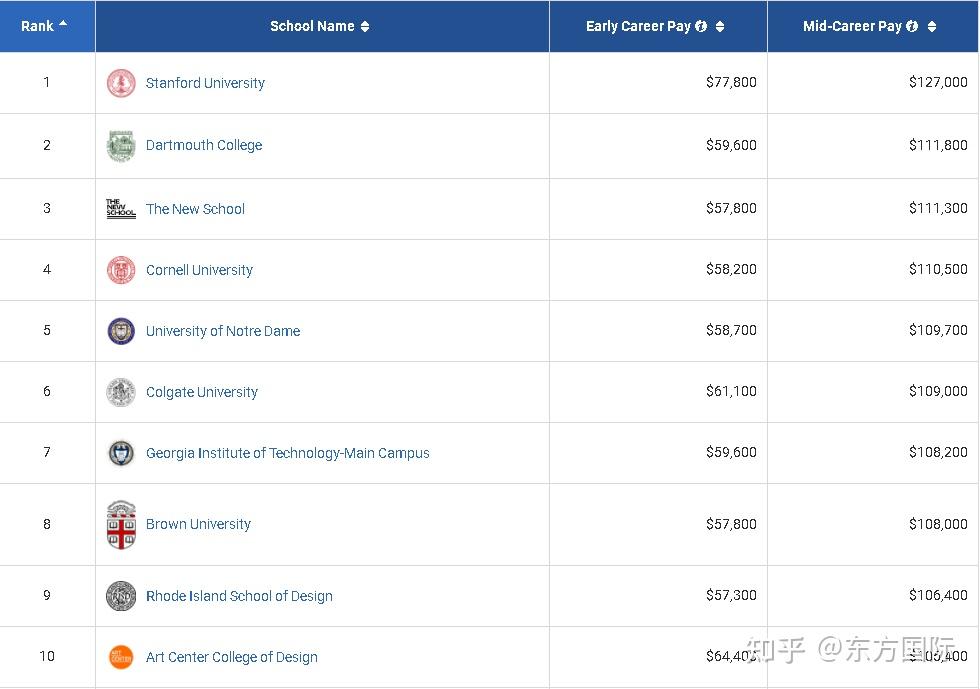980x689 pixels.
Task: Click the Georgia Tech seal icon
Action: pyautogui.click(x=121, y=453)
